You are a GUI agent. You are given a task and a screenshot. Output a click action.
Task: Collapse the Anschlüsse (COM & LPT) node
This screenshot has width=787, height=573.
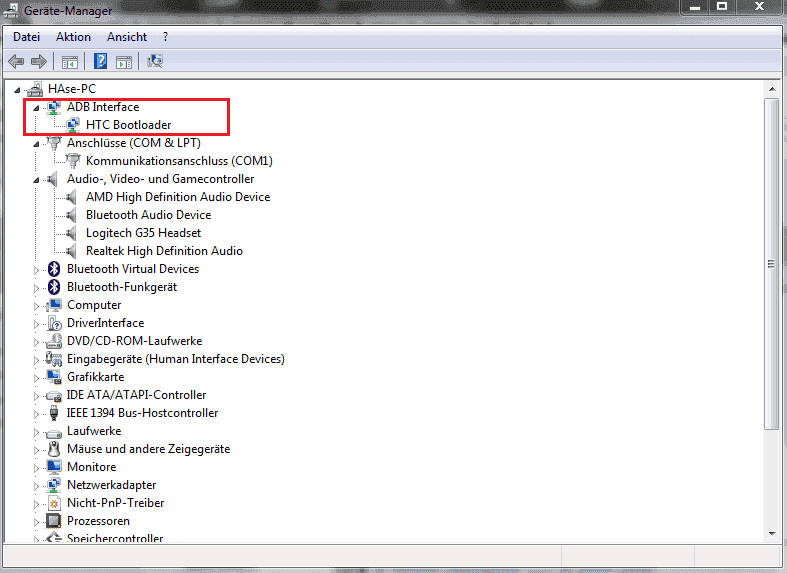click(36, 144)
